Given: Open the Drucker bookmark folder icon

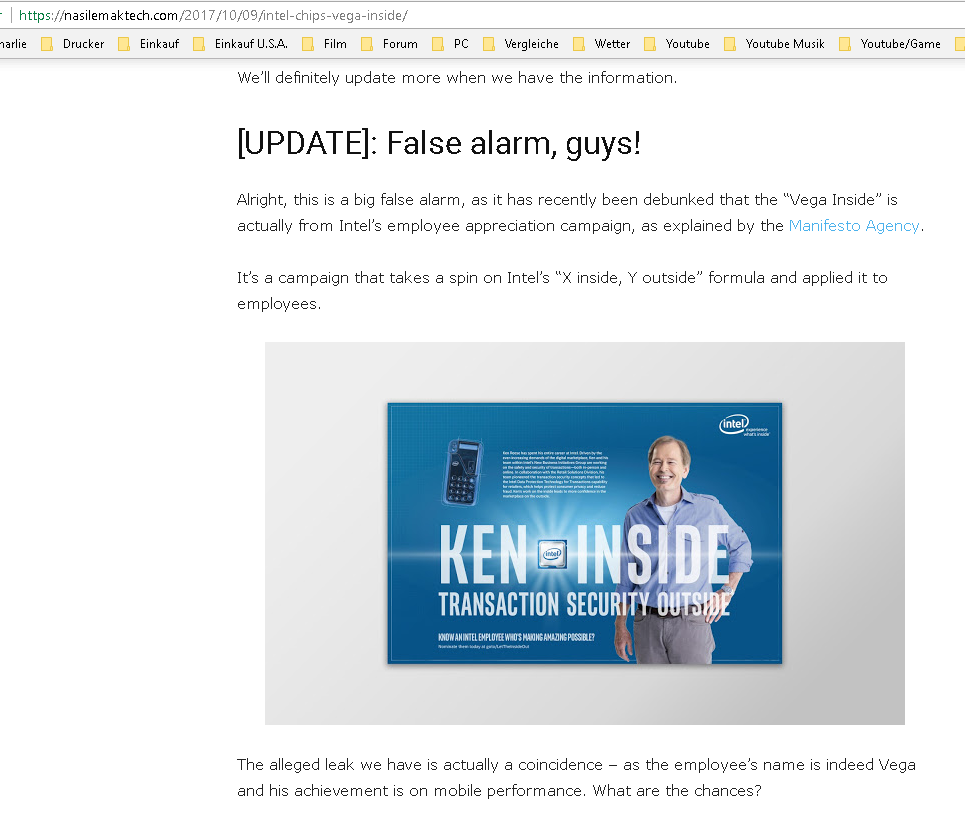Looking at the screenshot, I should coord(47,44).
